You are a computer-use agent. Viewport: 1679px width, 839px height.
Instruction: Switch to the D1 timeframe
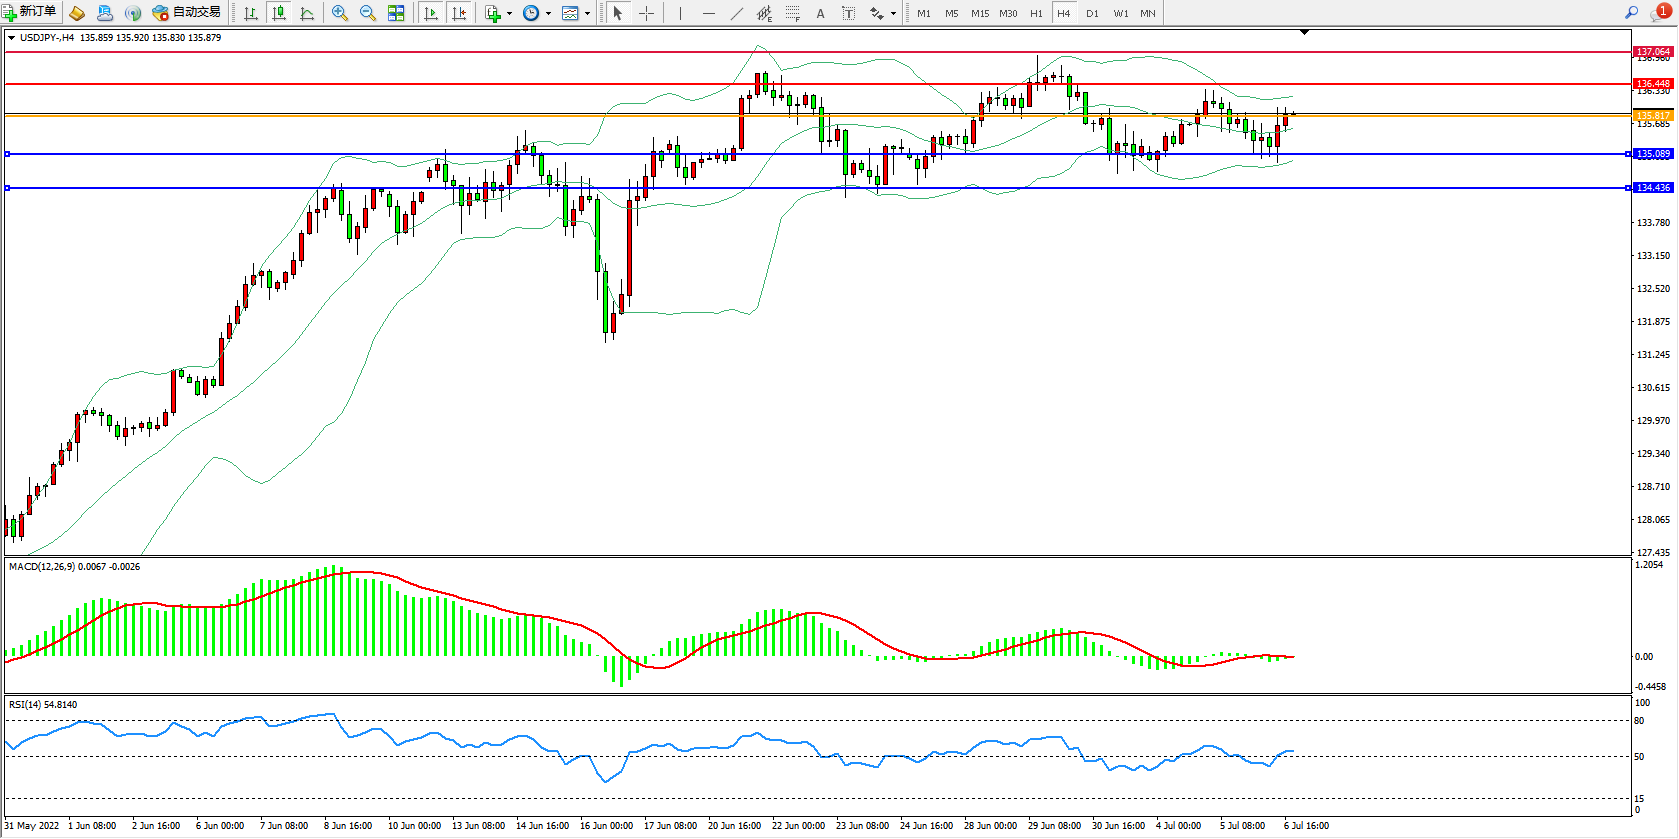click(x=1092, y=13)
